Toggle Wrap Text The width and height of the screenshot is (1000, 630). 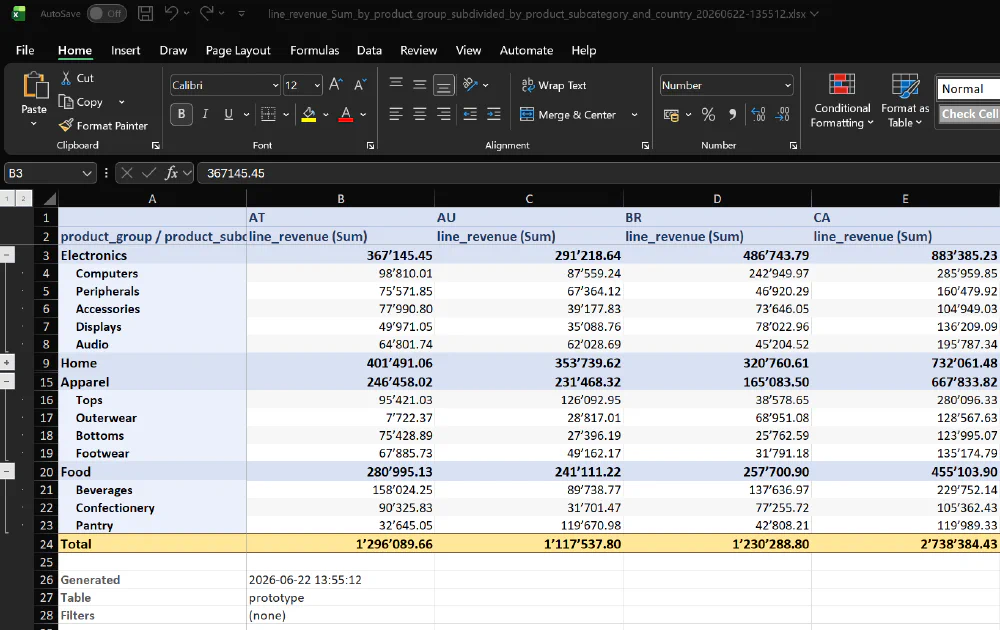(x=554, y=85)
